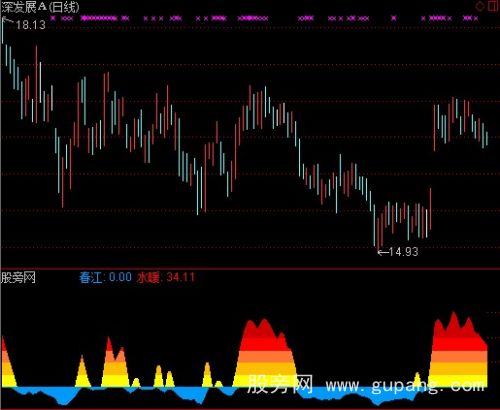This screenshot has height=410, width=500.
Task: Click the red divider between chart and indicator
Action: [250, 268]
